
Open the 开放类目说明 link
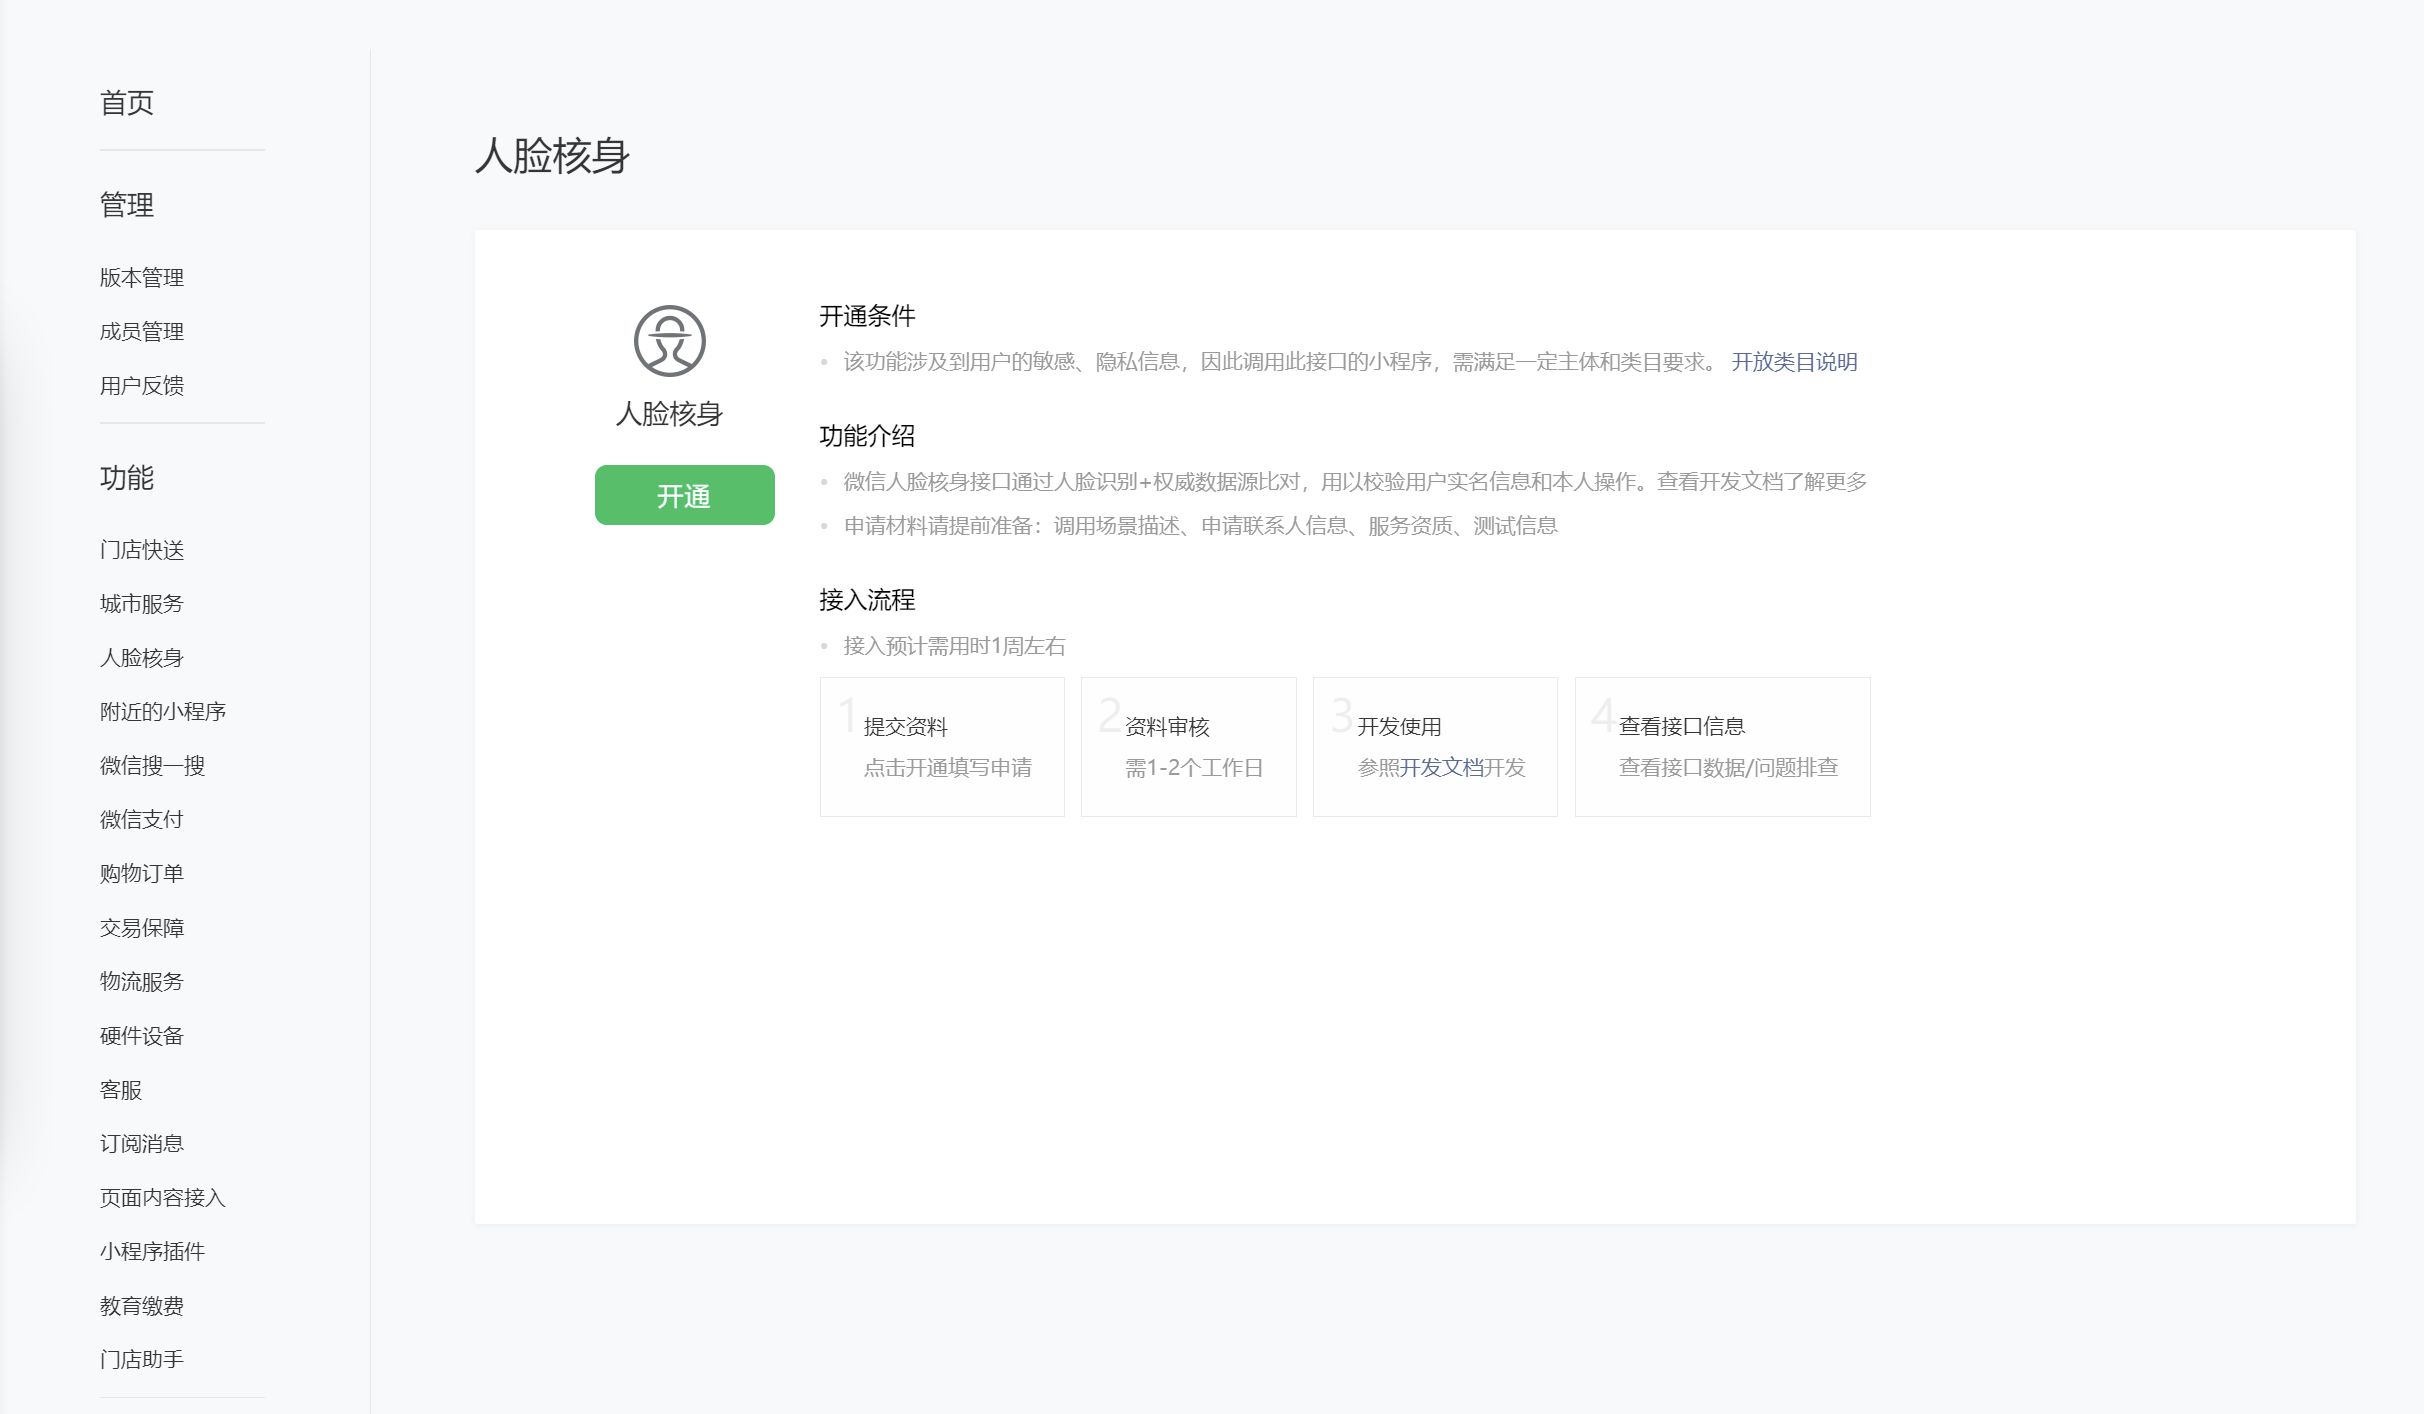click(x=1794, y=362)
